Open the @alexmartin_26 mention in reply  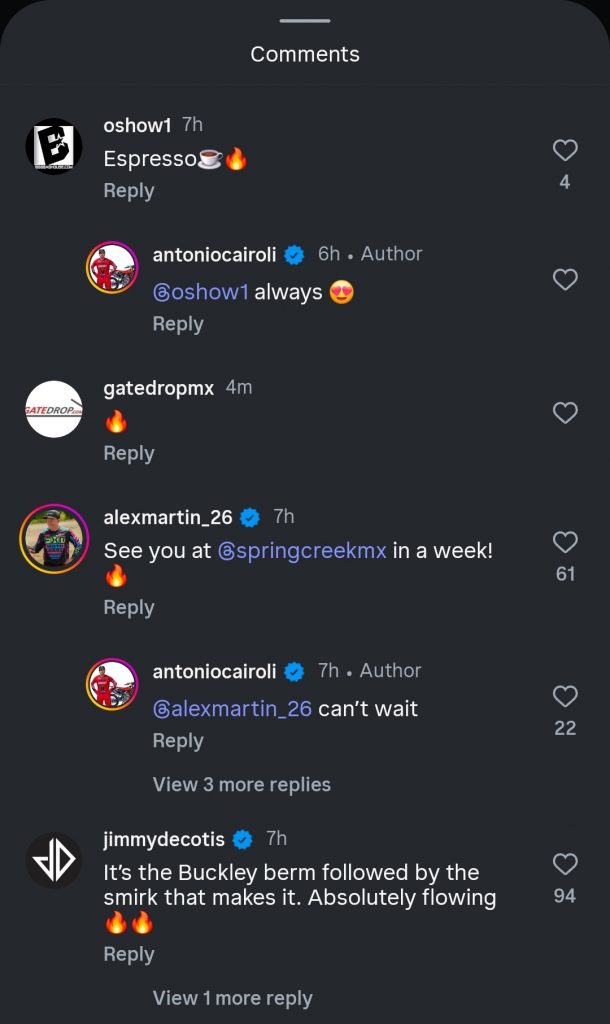232,709
